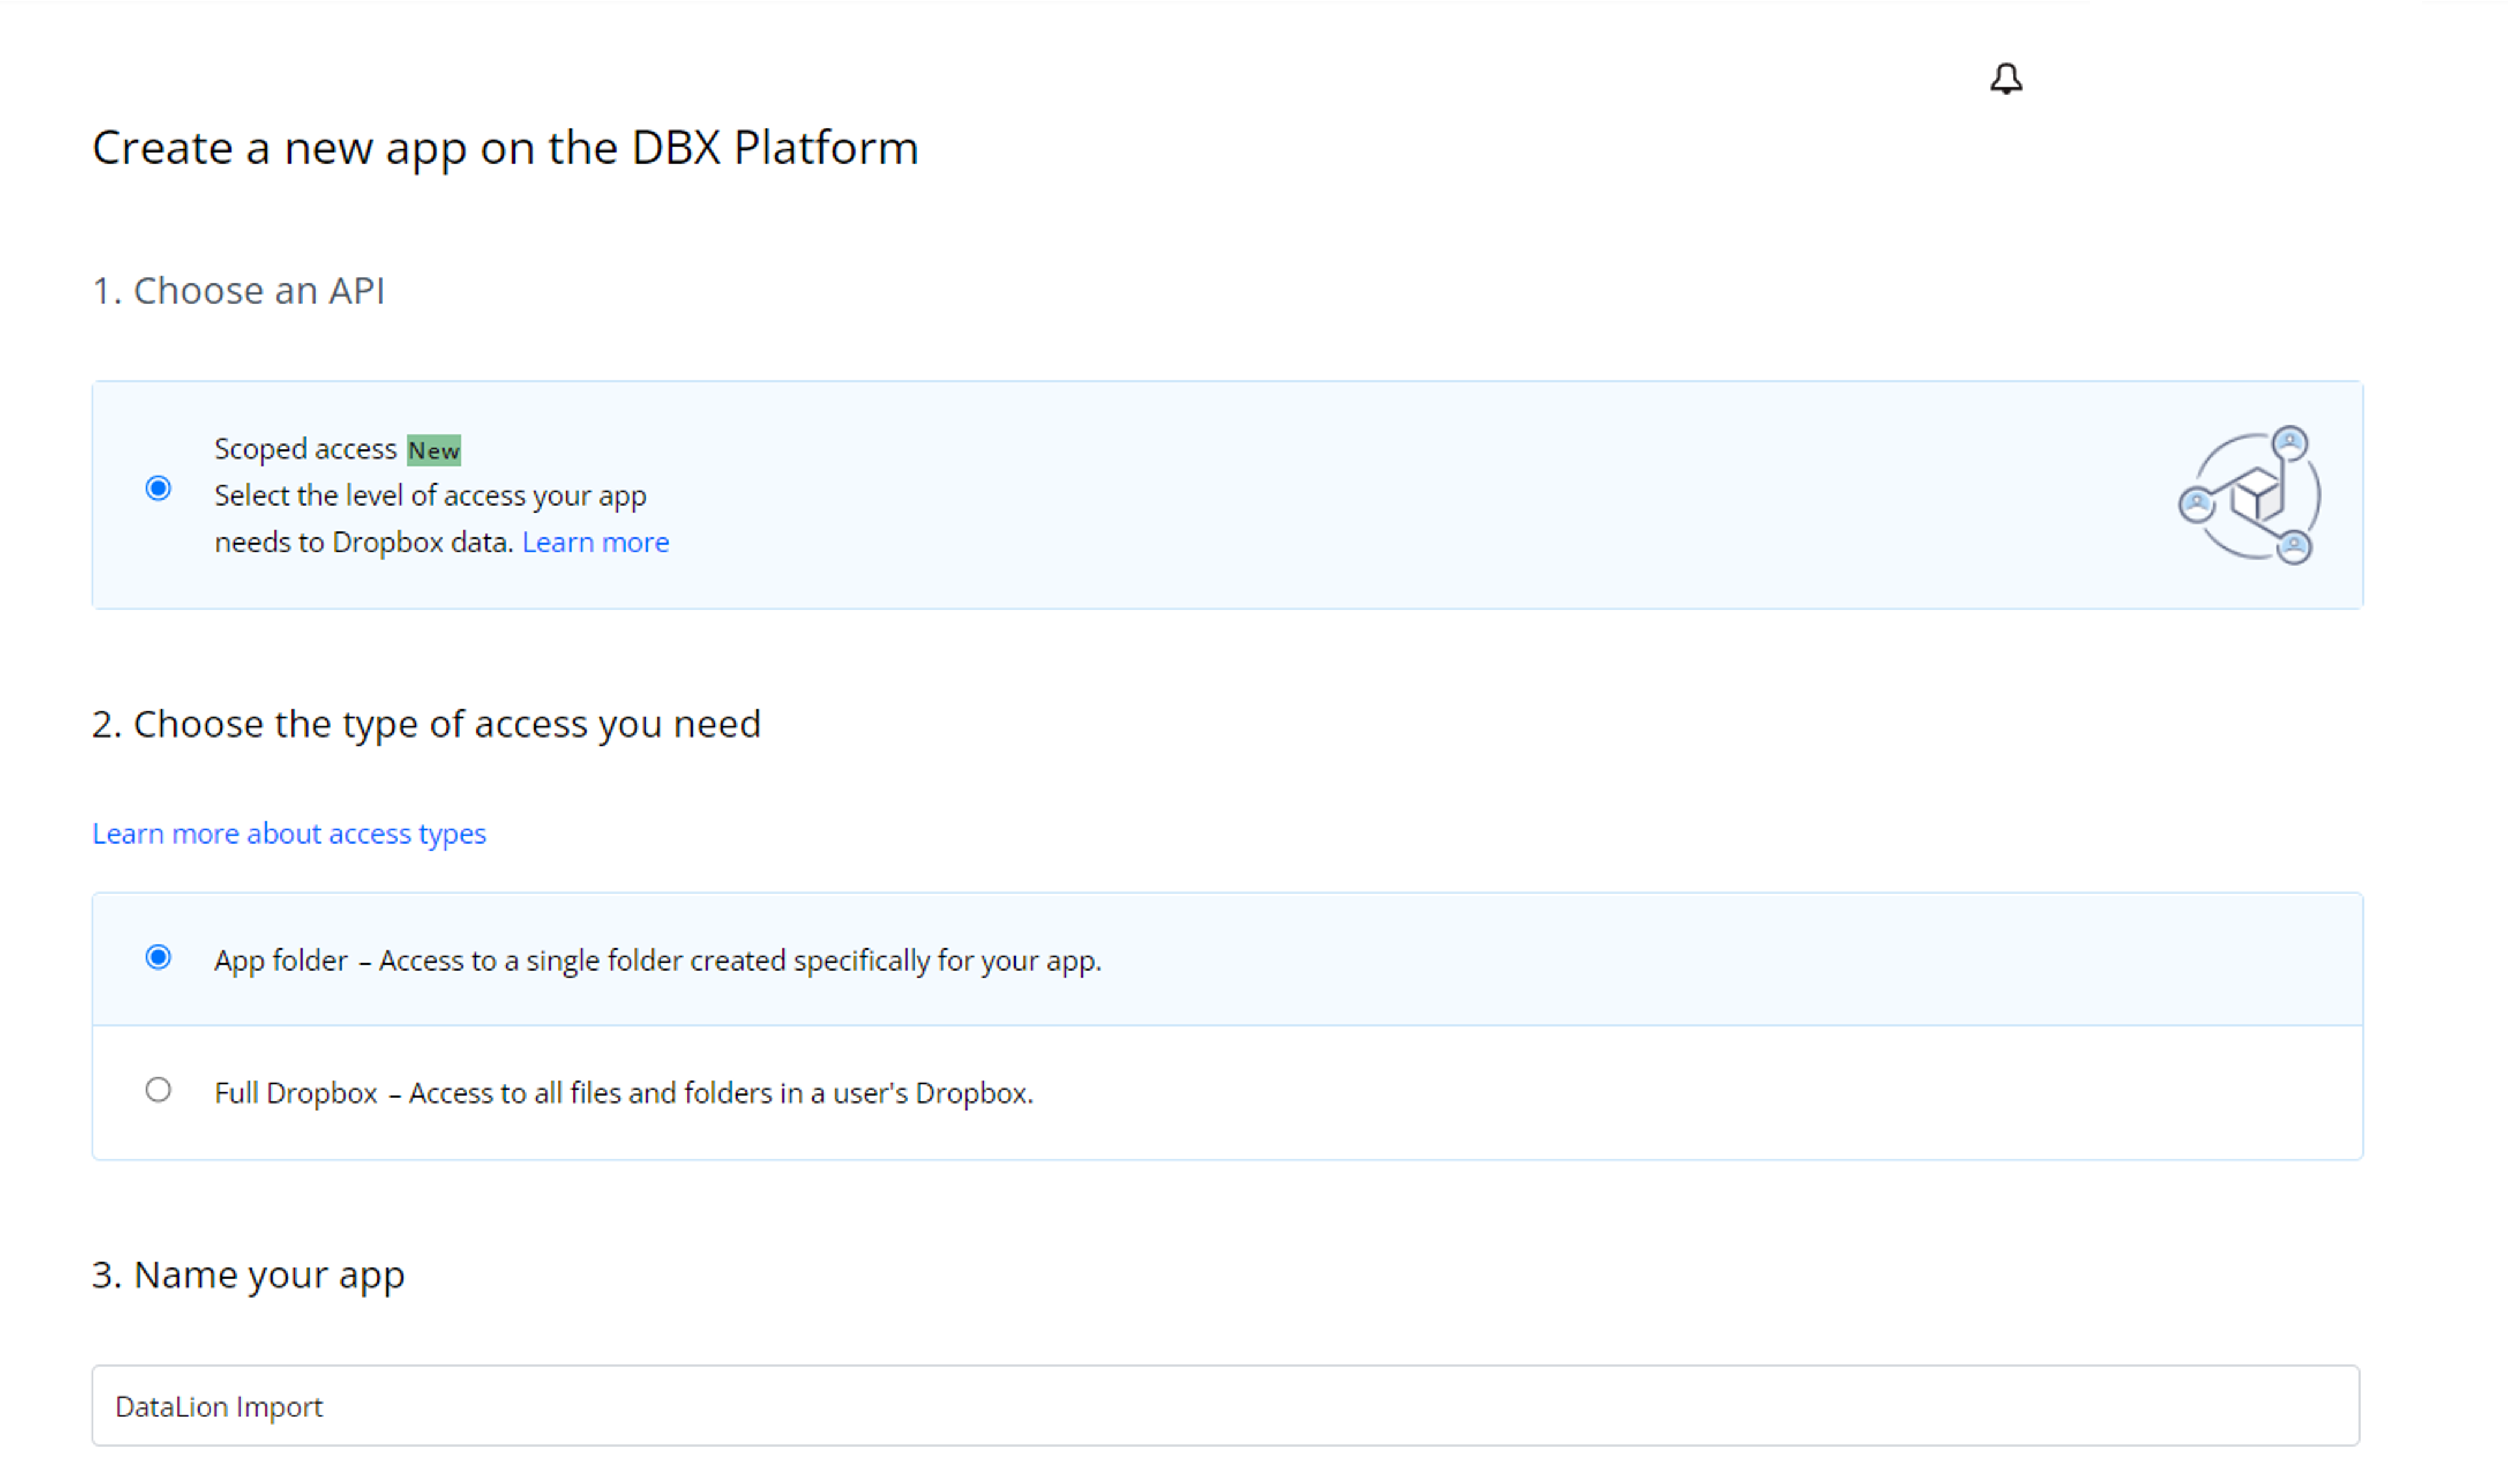Image resolution: width=2508 pixels, height=1484 pixels.
Task: Click the Scoped access network illustration
Action: point(2249,495)
